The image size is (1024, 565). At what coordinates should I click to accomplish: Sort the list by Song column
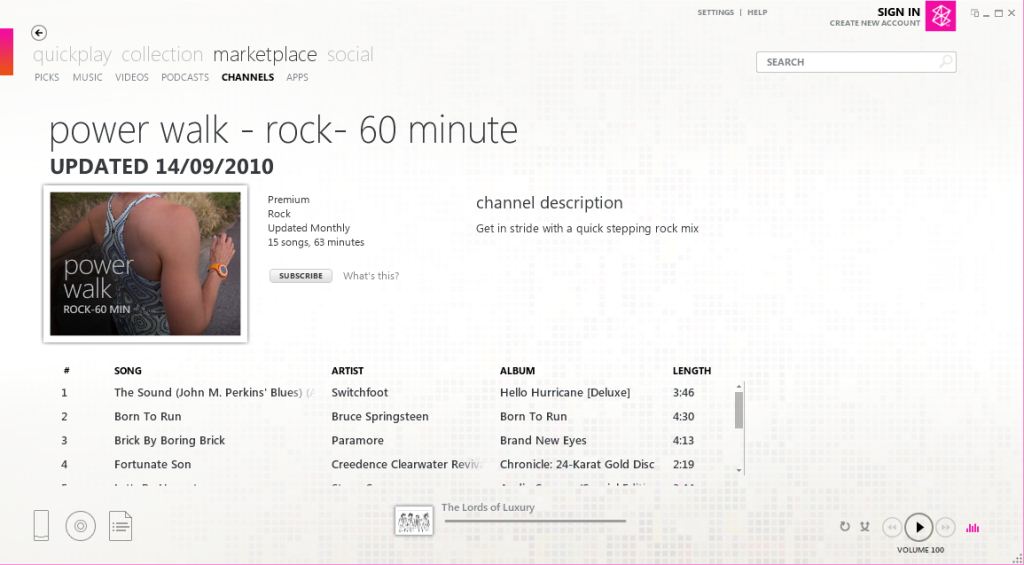(128, 370)
